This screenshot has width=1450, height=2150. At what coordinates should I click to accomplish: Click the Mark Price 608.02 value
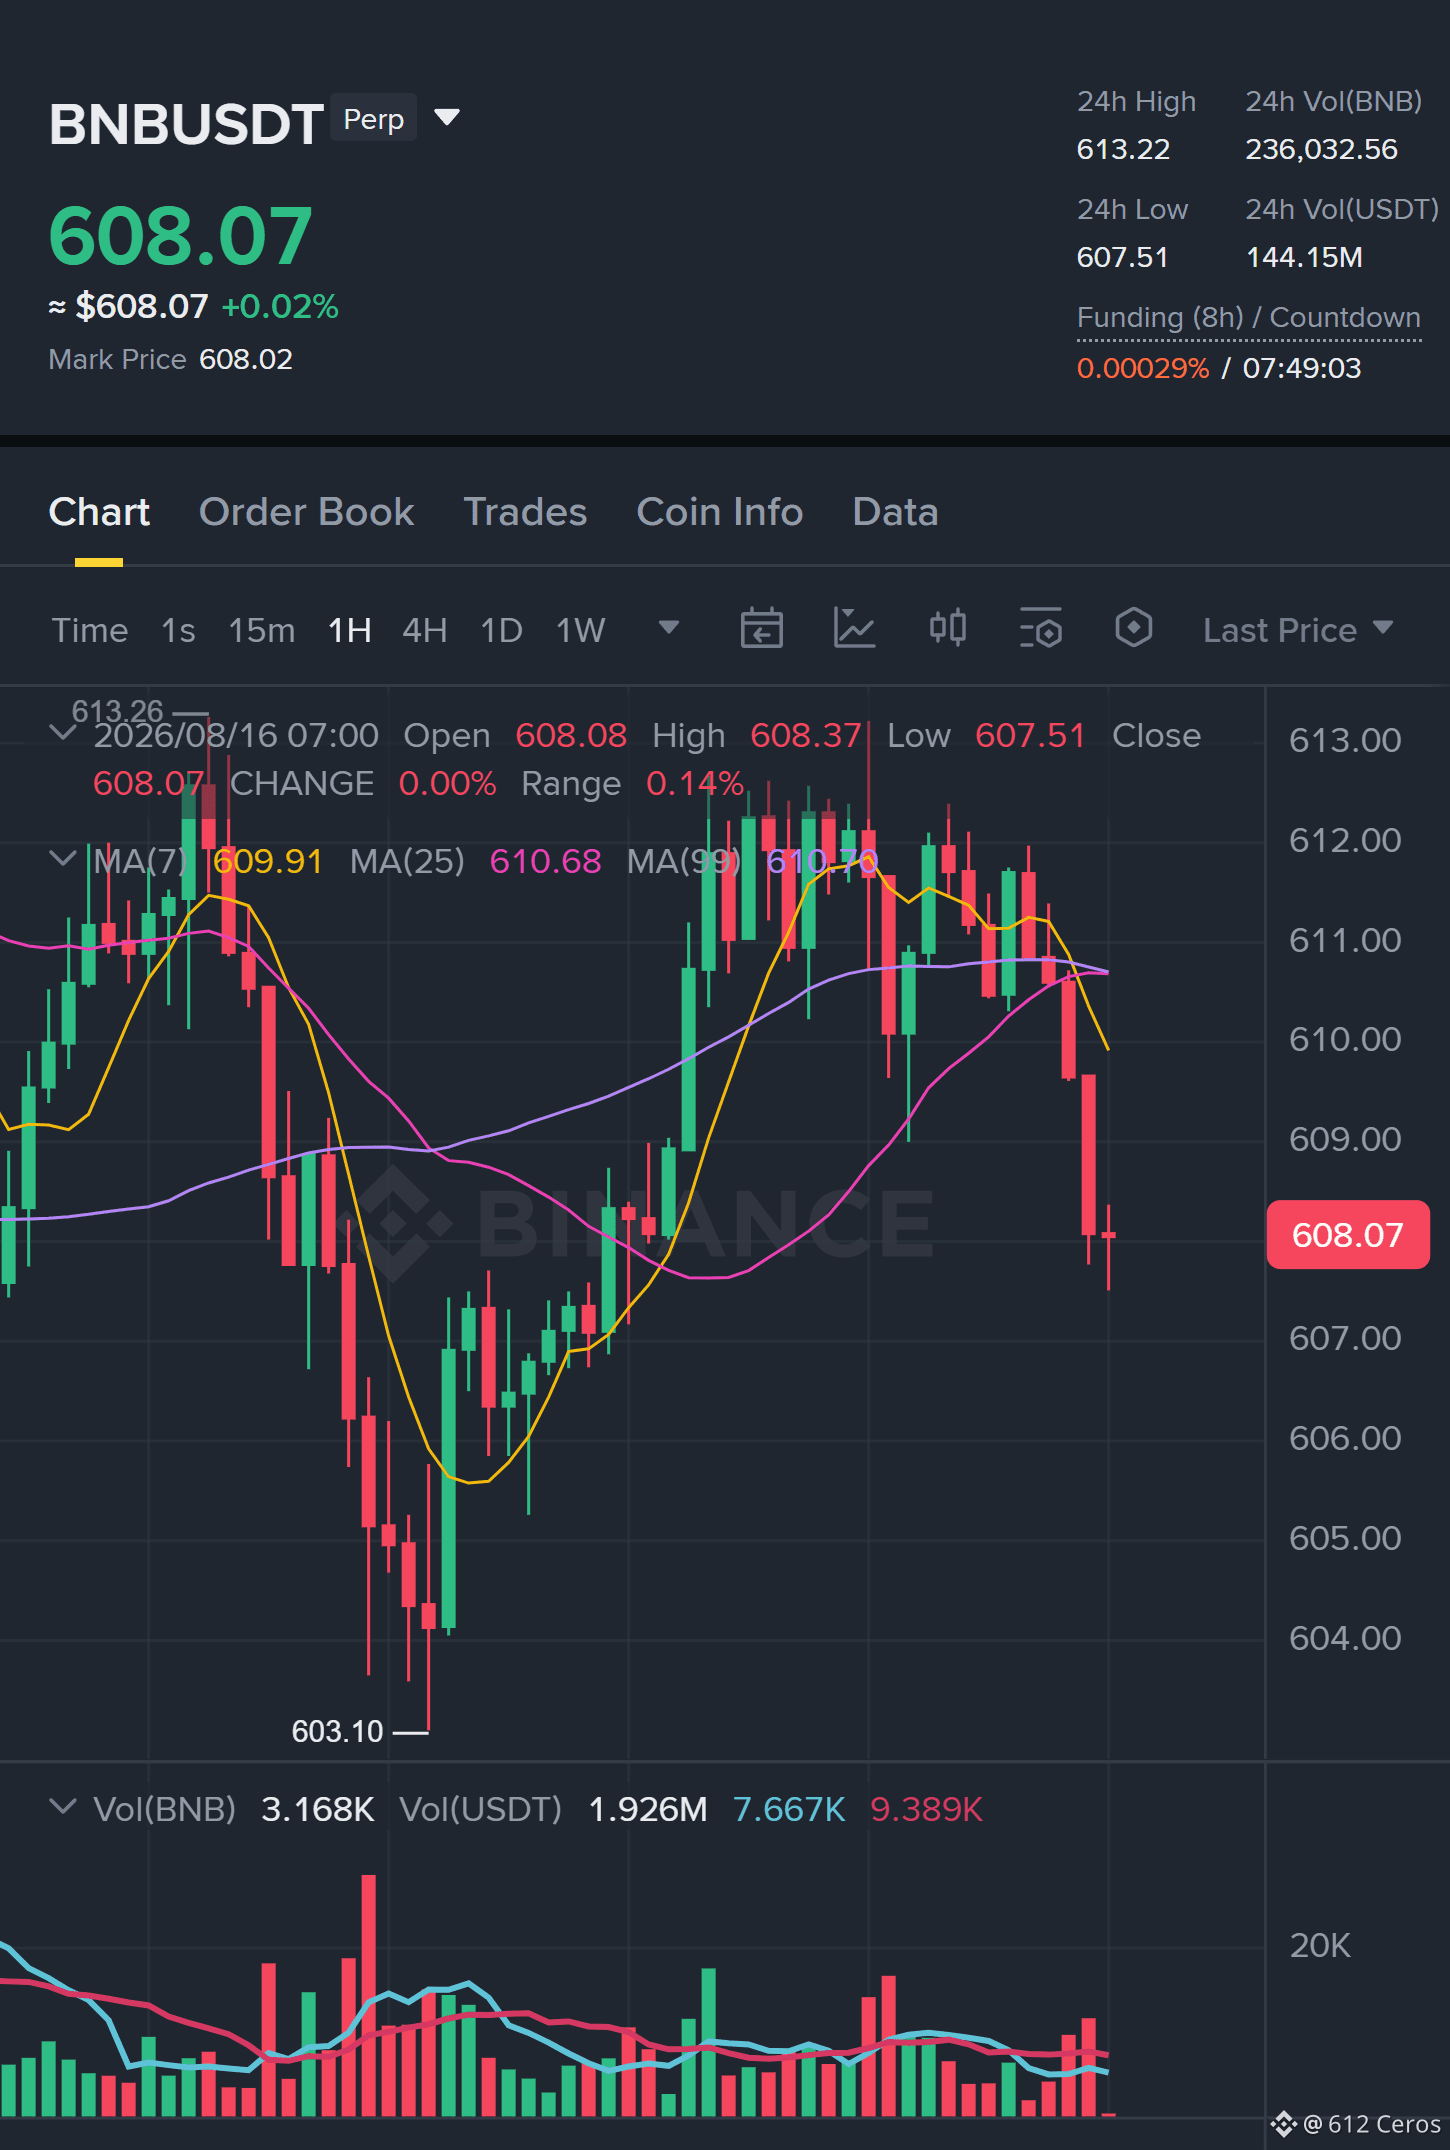point(246,359)
